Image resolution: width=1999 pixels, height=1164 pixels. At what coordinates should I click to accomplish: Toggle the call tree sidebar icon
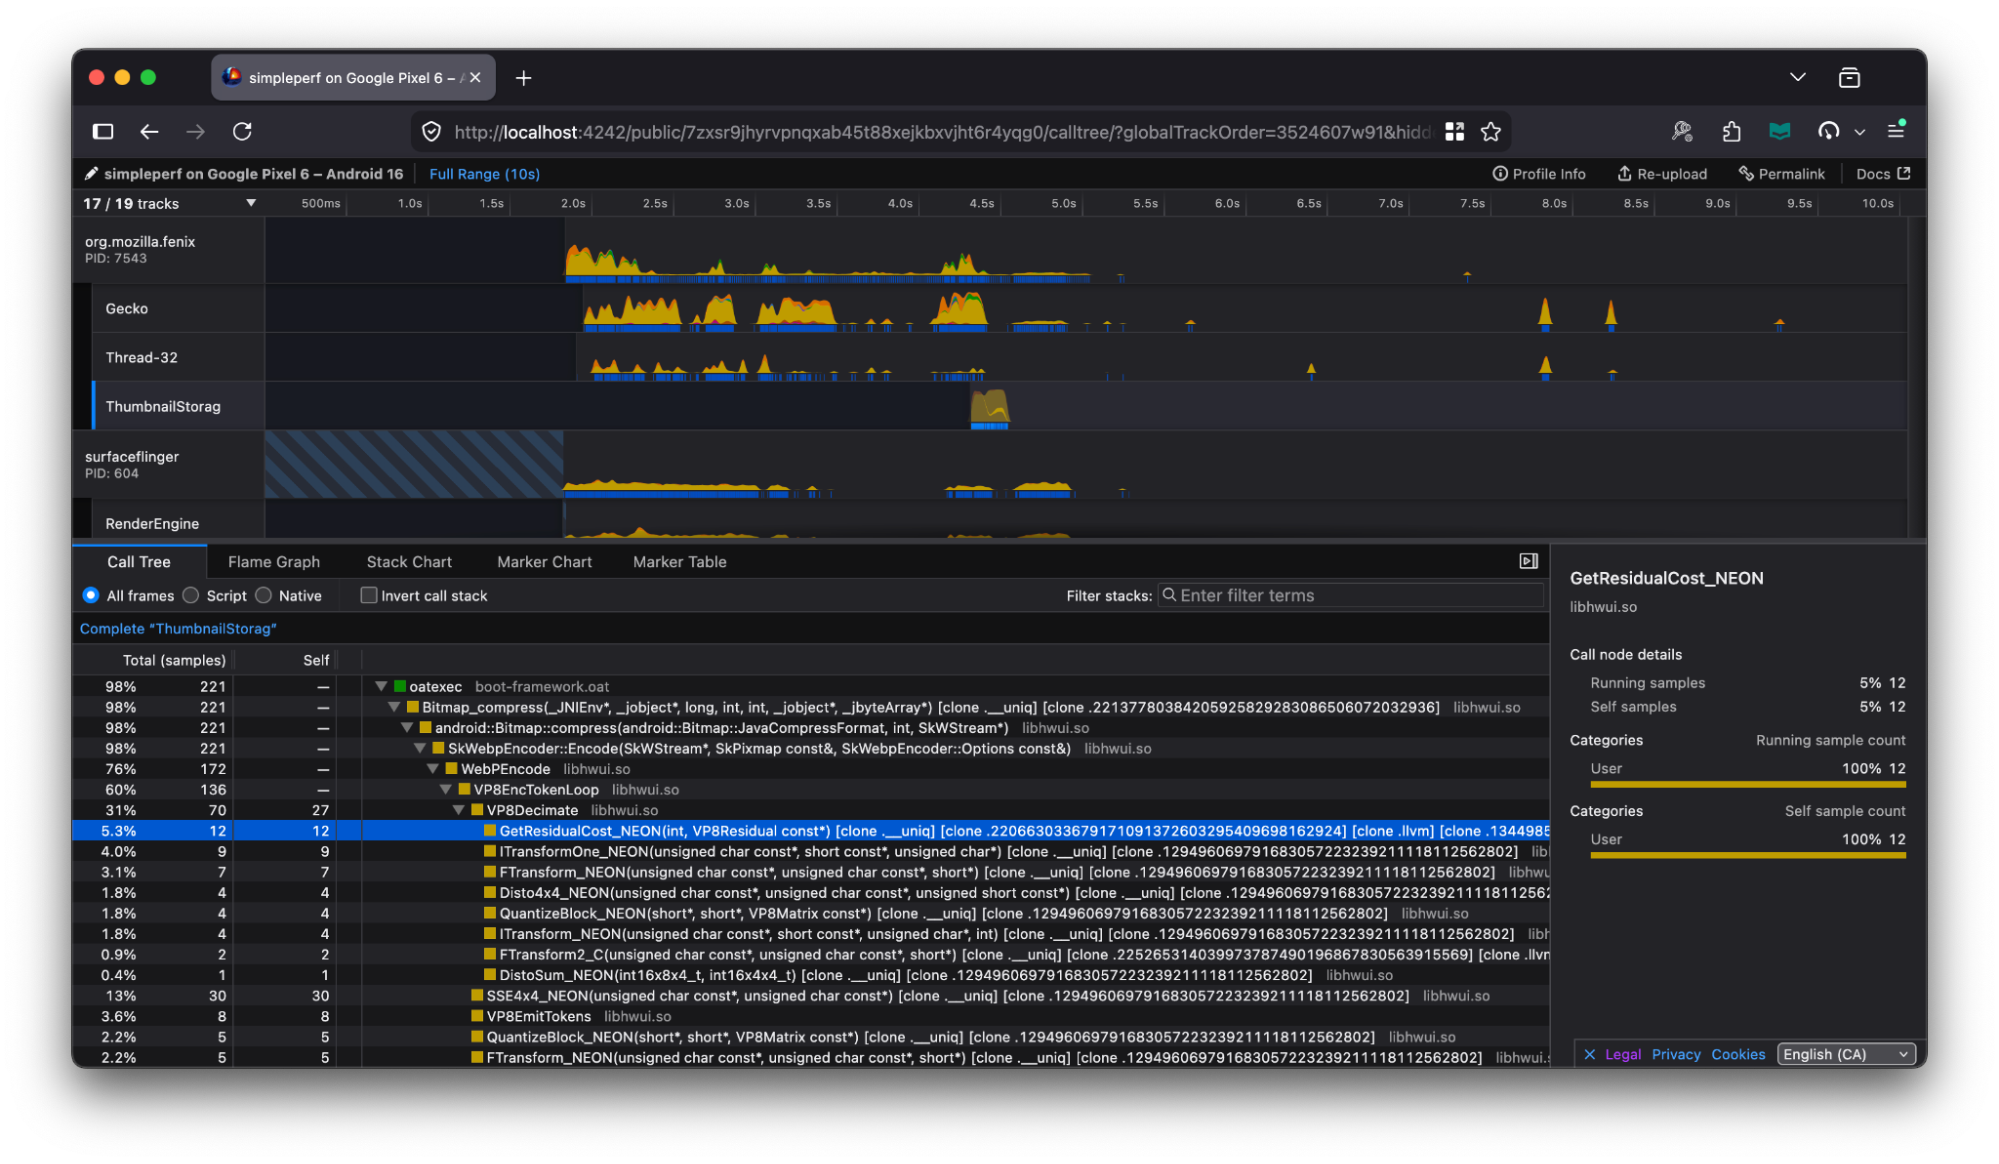(1528, 561)
